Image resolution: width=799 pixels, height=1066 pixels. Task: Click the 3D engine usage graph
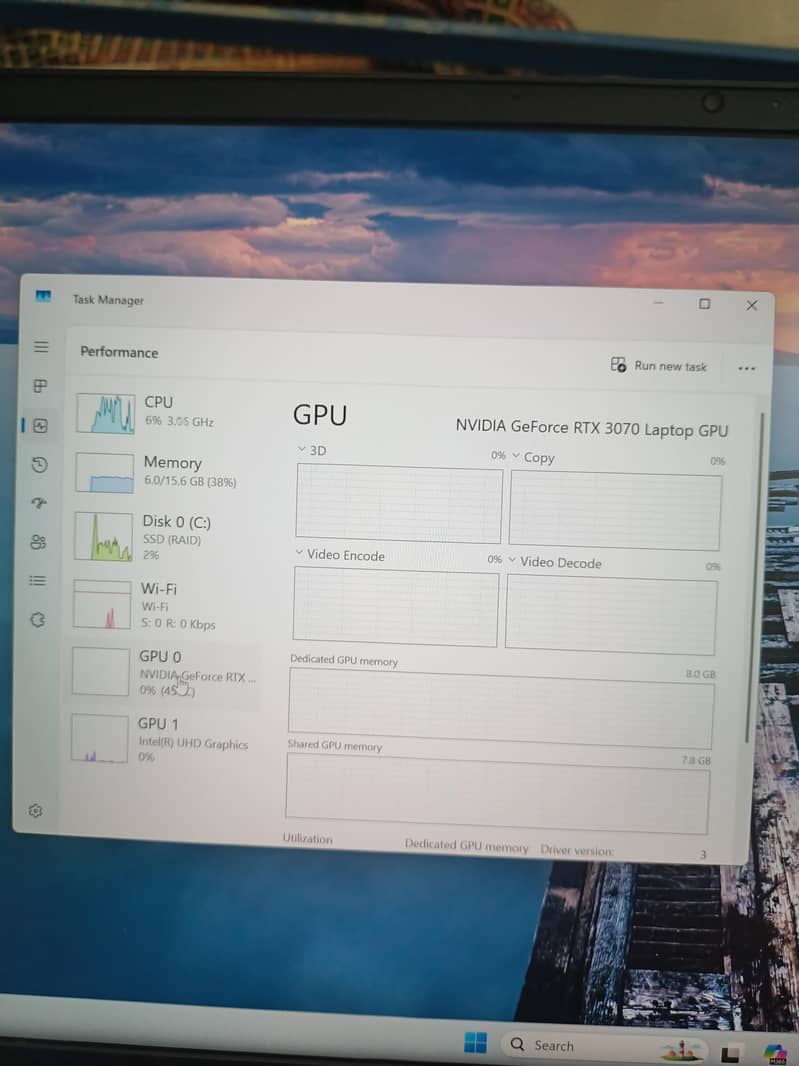[x=399, y=504]
